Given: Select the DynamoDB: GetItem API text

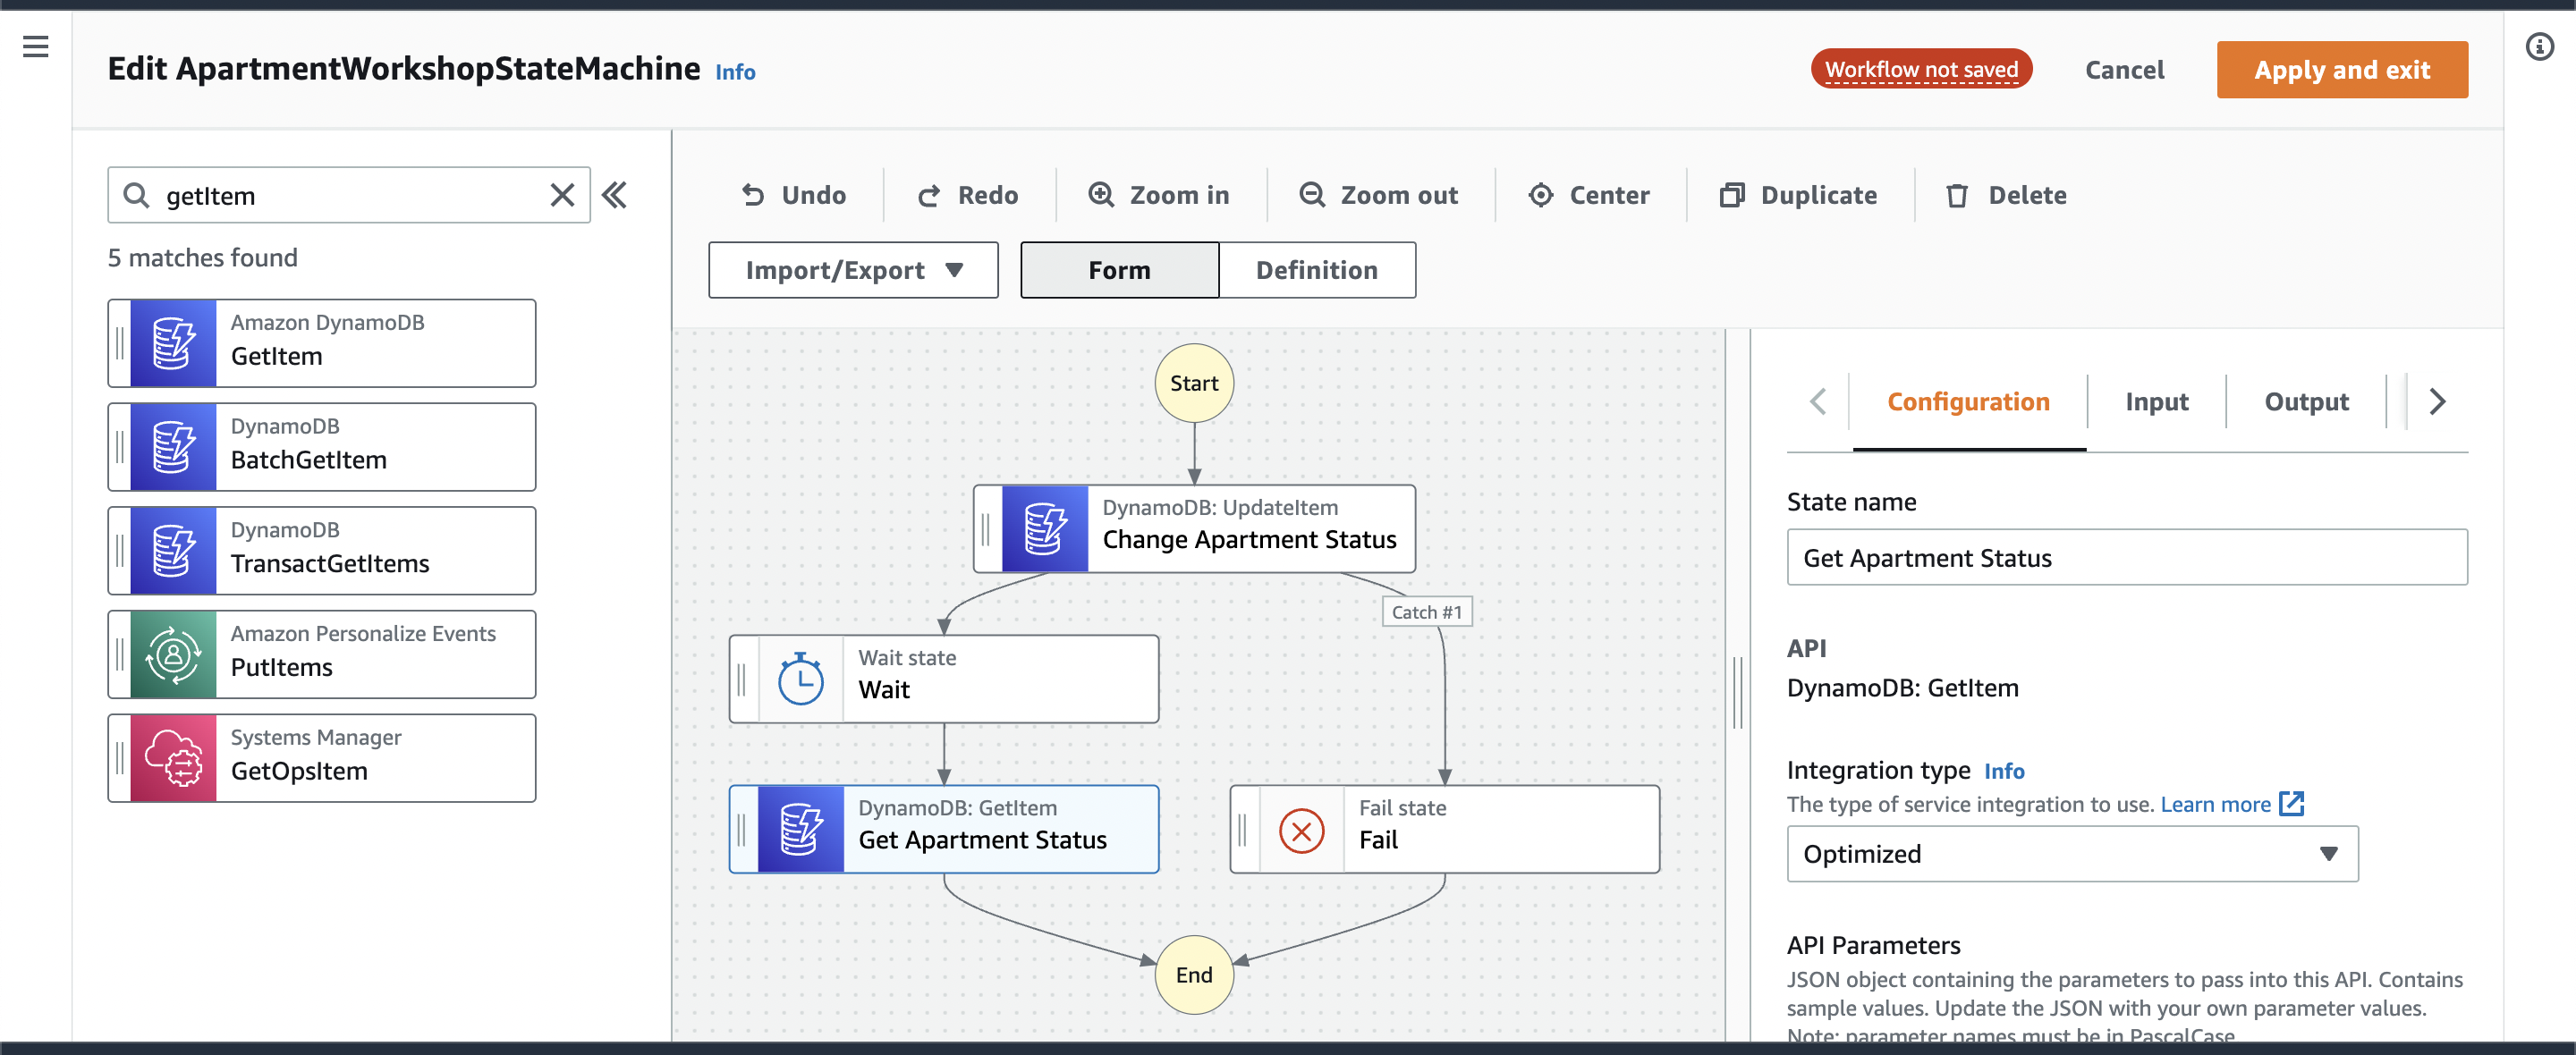Looking at the screenshot, I should pos(1902,688).
